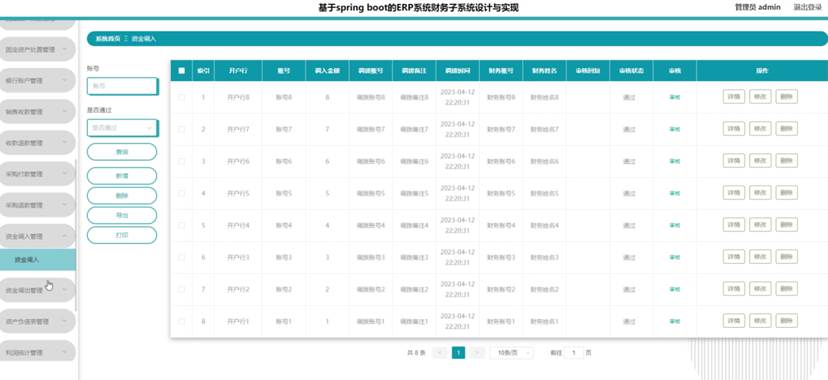The width and height of the screenshot is (828, 380).
Task: Click the 前往 page number input box
Action: click(x=574, y=353)
